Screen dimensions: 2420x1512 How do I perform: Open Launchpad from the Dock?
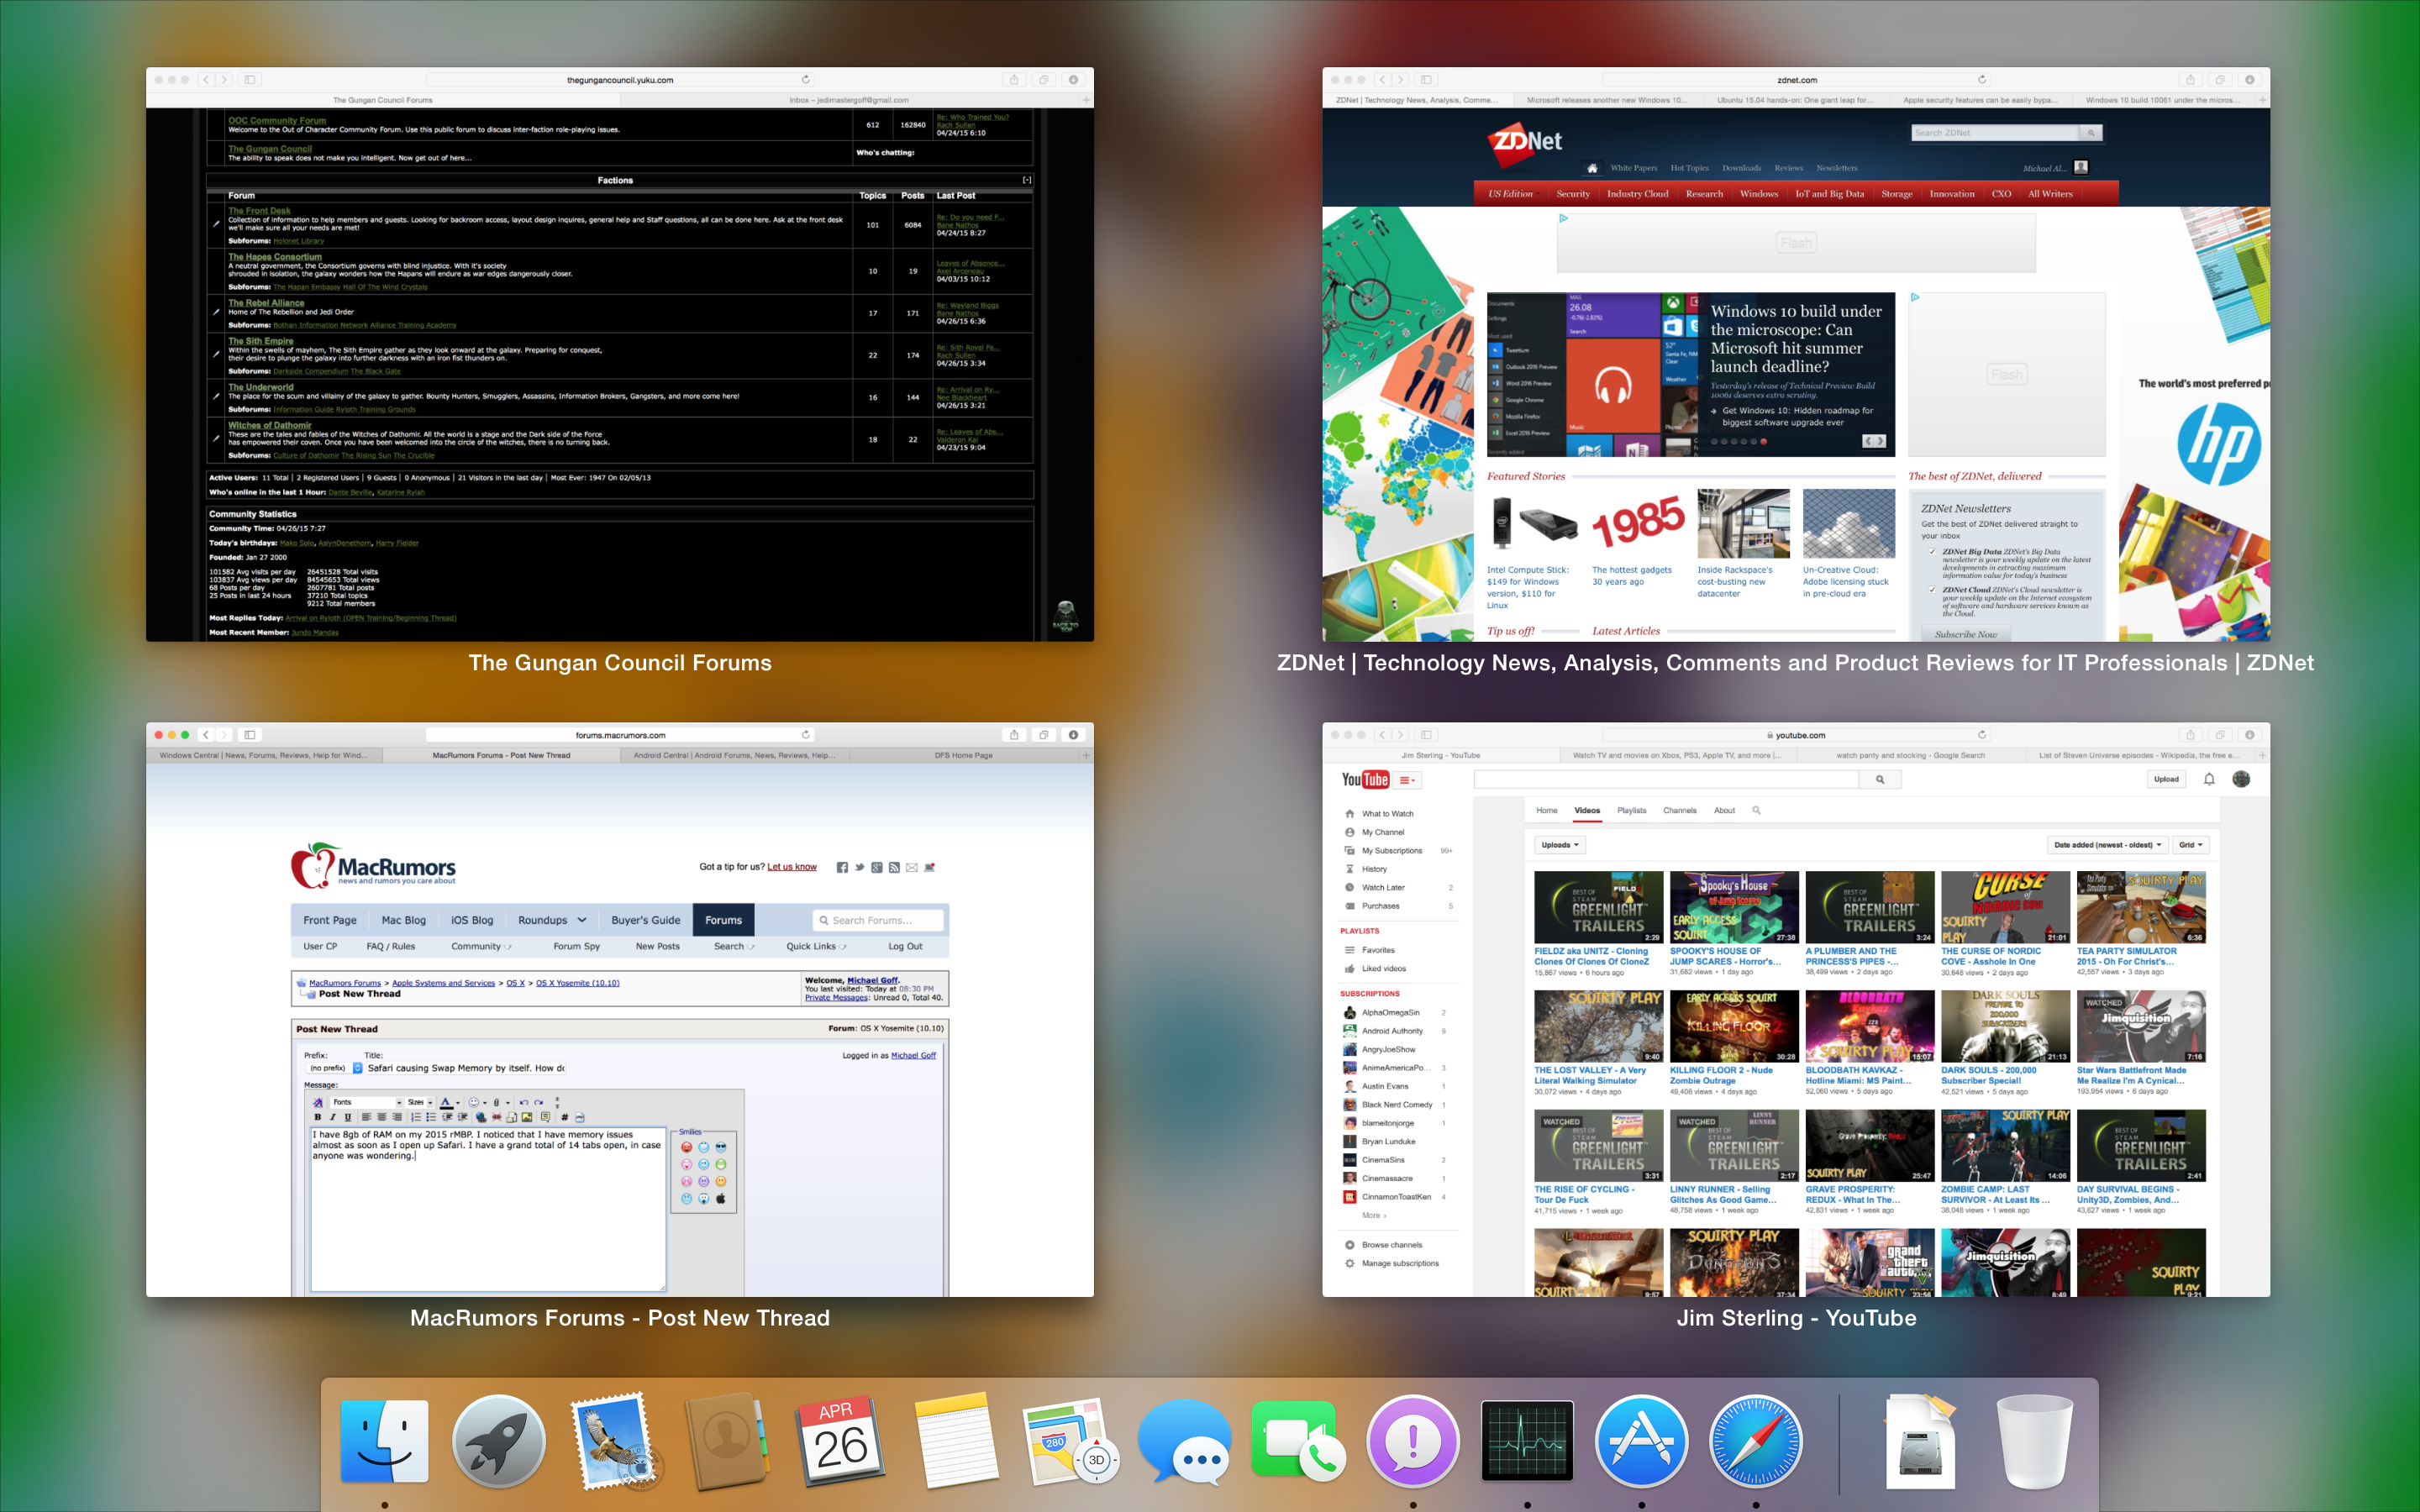point(498,1441)
